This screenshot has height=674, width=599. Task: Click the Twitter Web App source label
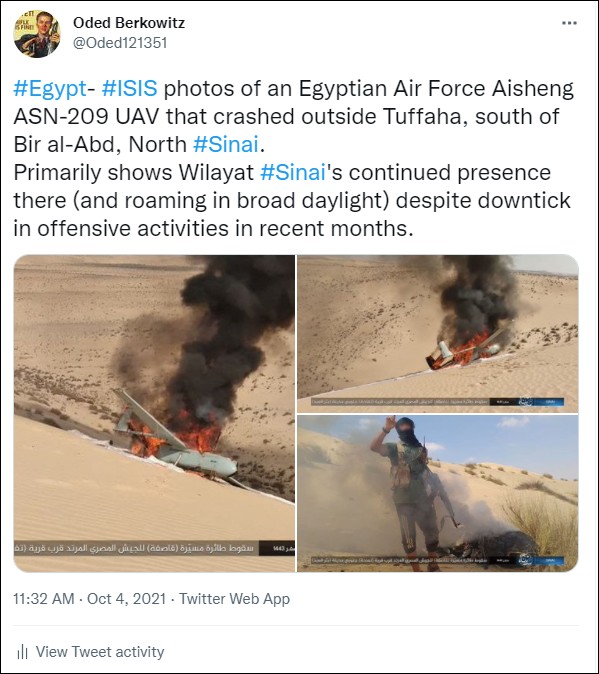pos(234,599)
